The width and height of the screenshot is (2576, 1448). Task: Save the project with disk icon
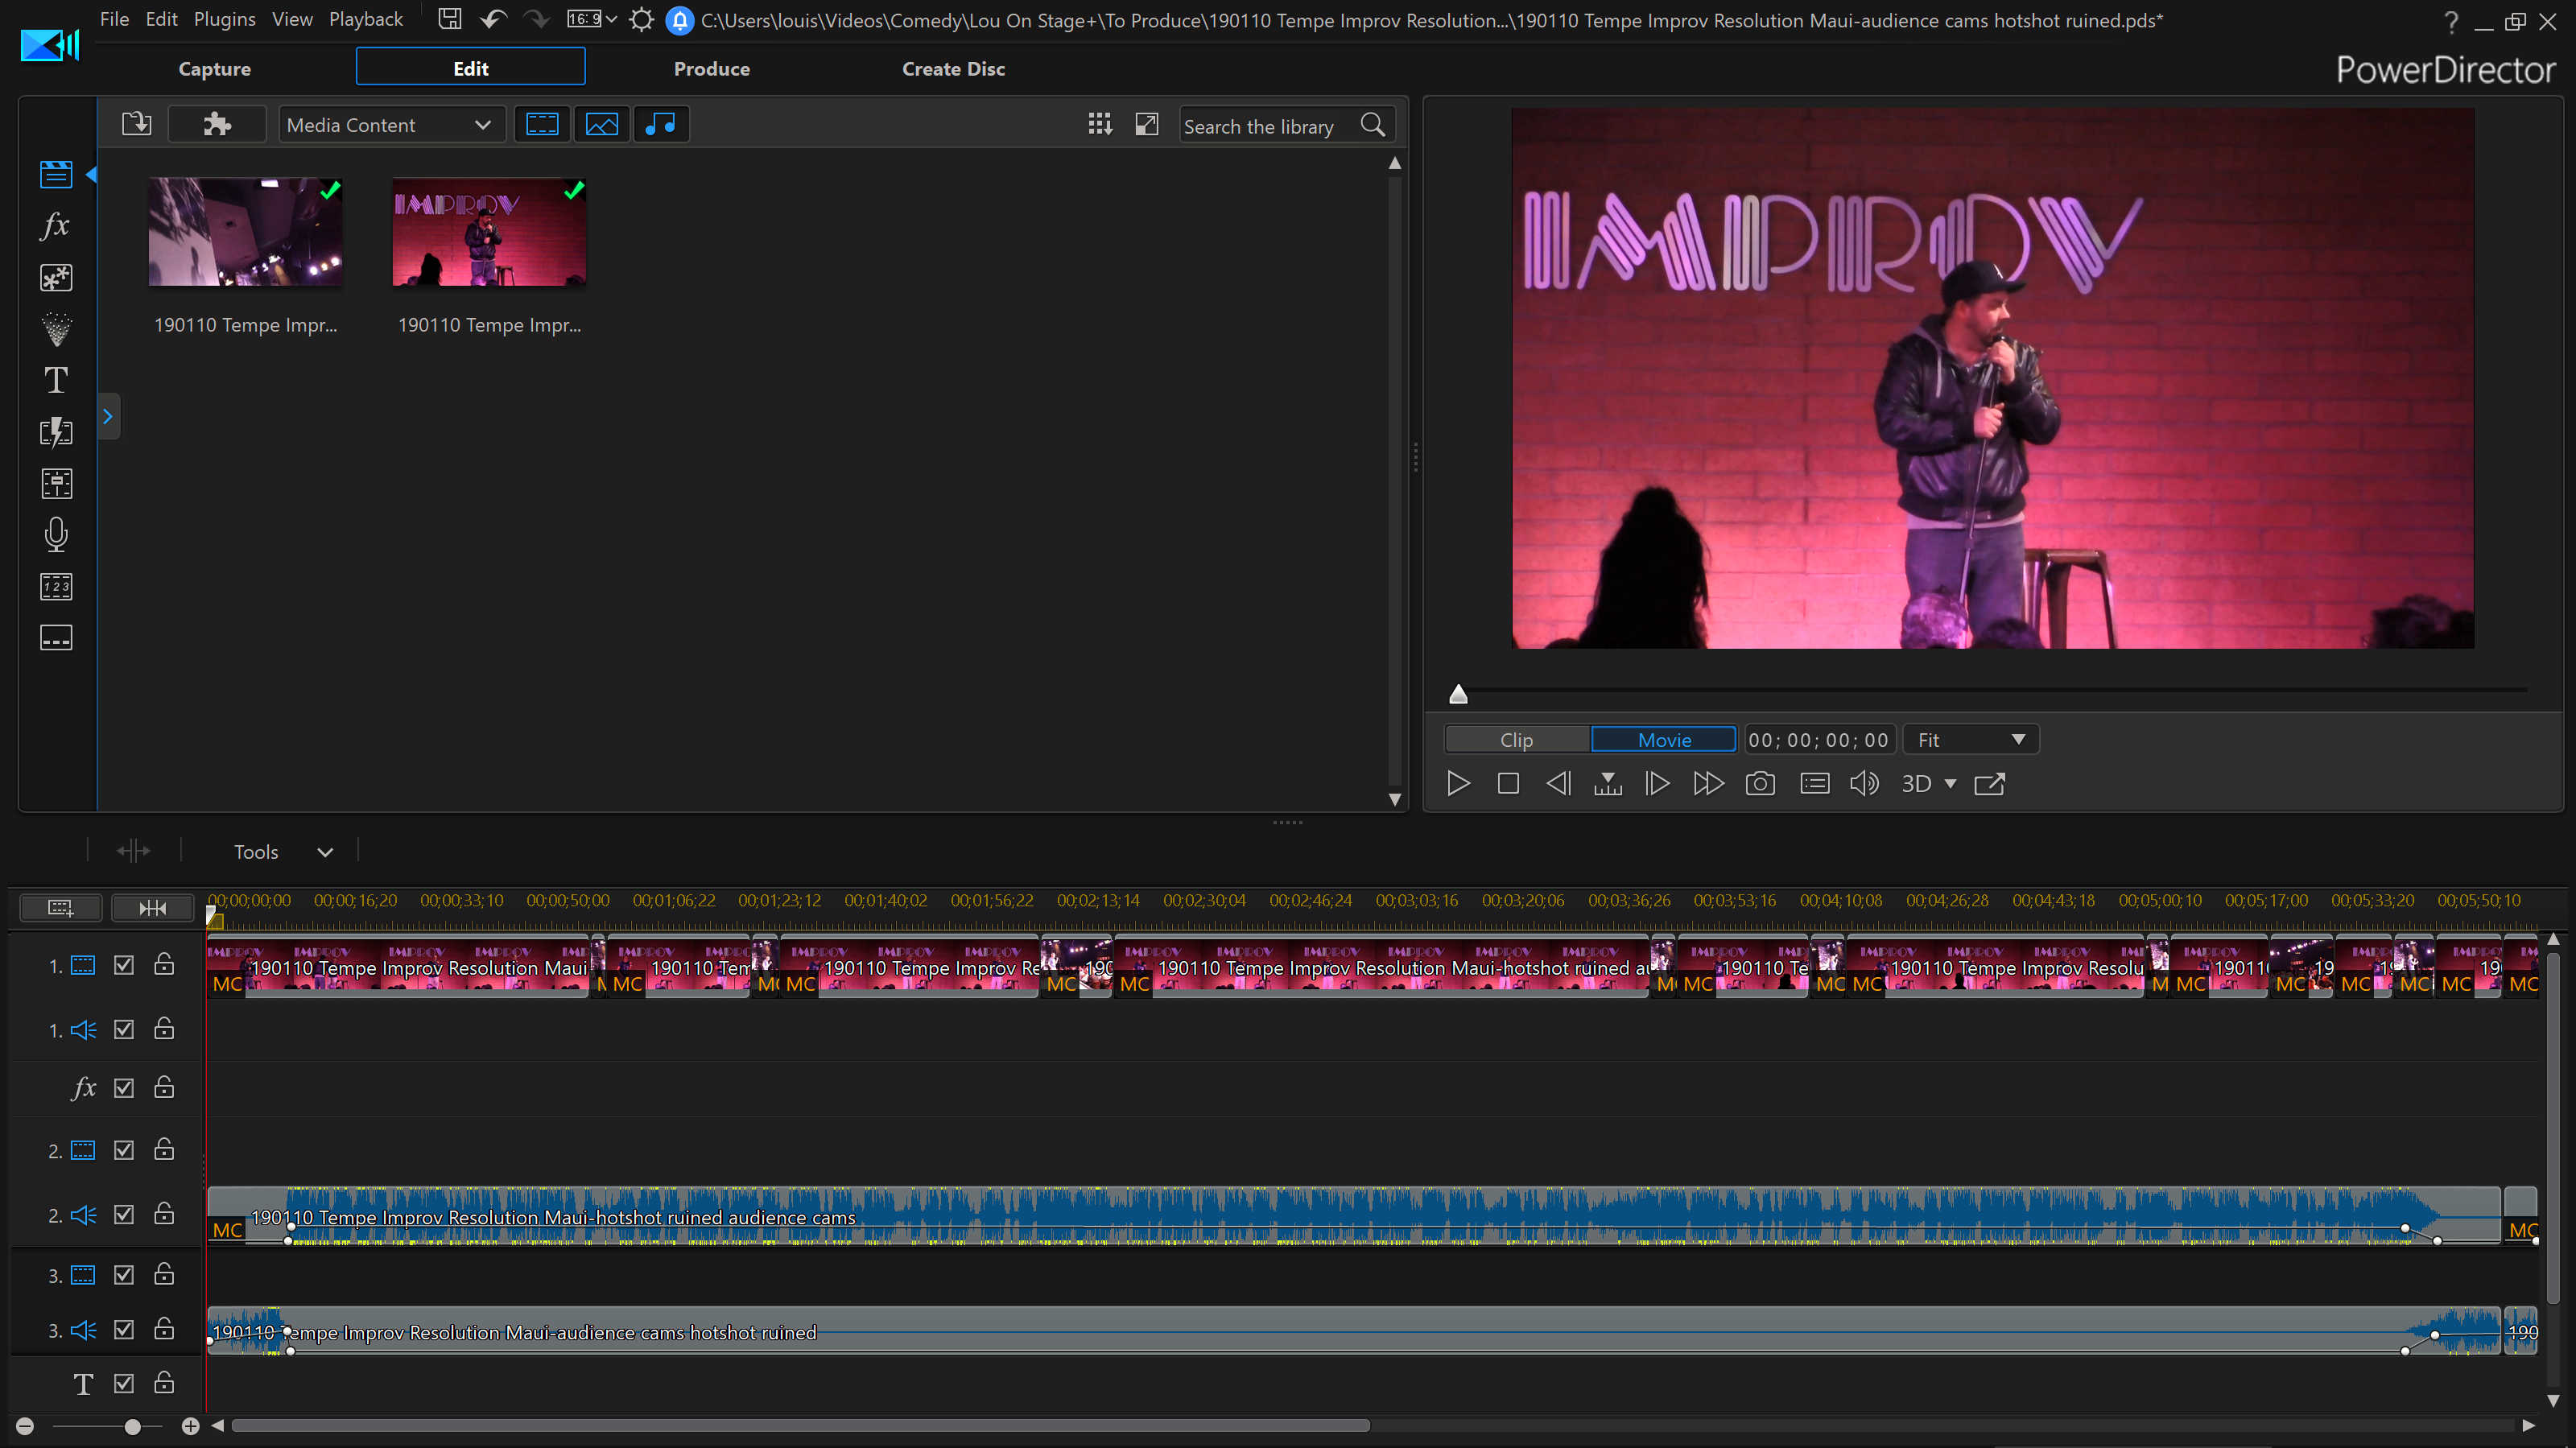[x=450, y=19]
